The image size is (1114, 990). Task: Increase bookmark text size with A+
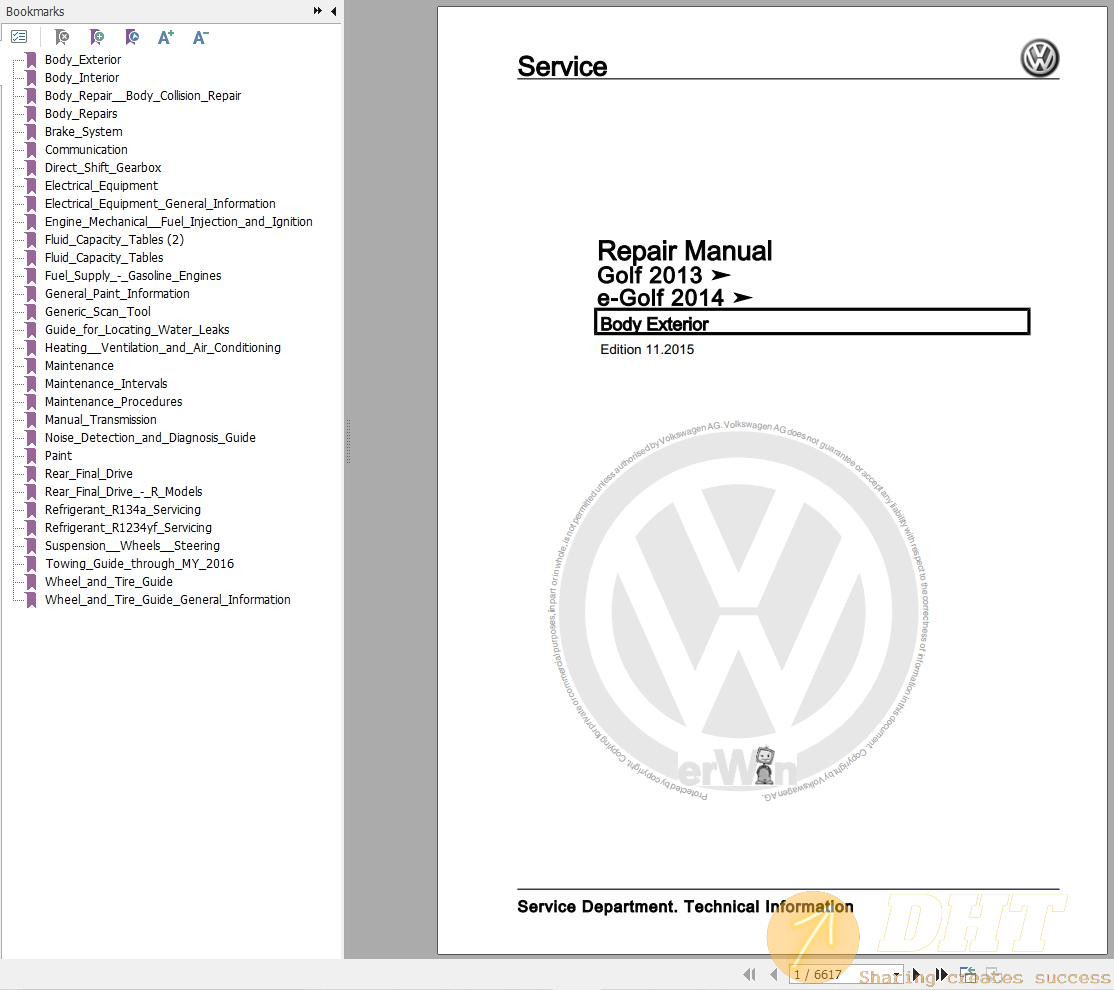tap(166, 37)
